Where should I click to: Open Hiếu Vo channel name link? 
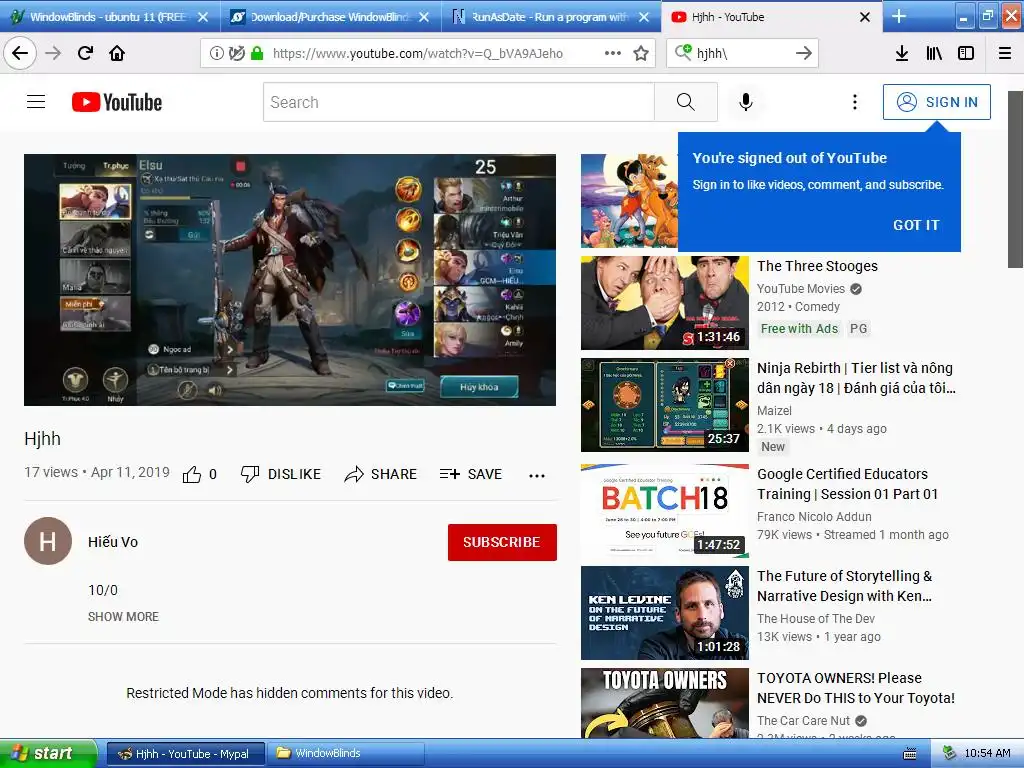[x=113, y=542]
